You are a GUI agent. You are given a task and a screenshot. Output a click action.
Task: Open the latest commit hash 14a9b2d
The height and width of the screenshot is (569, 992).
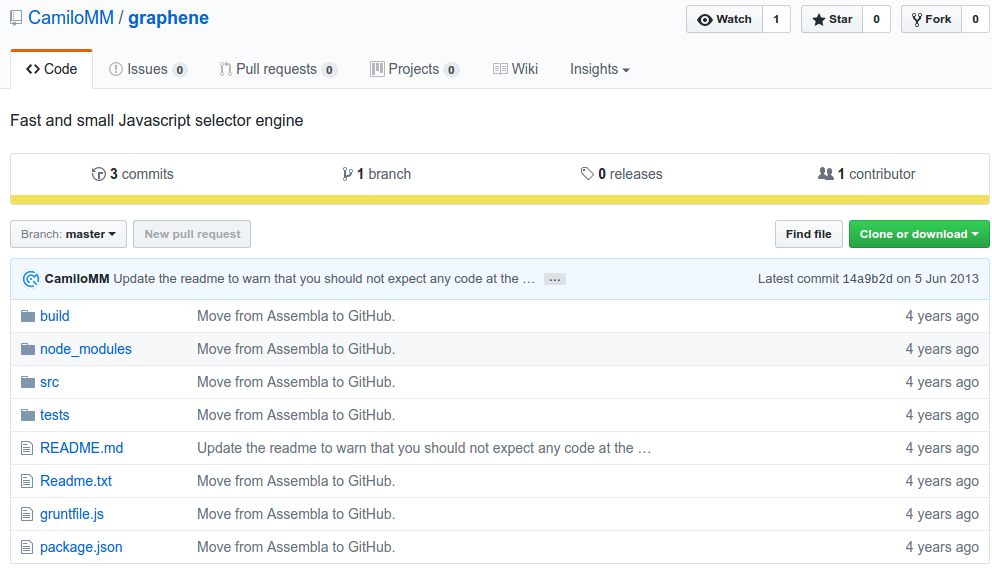click(x=867, y=278)
